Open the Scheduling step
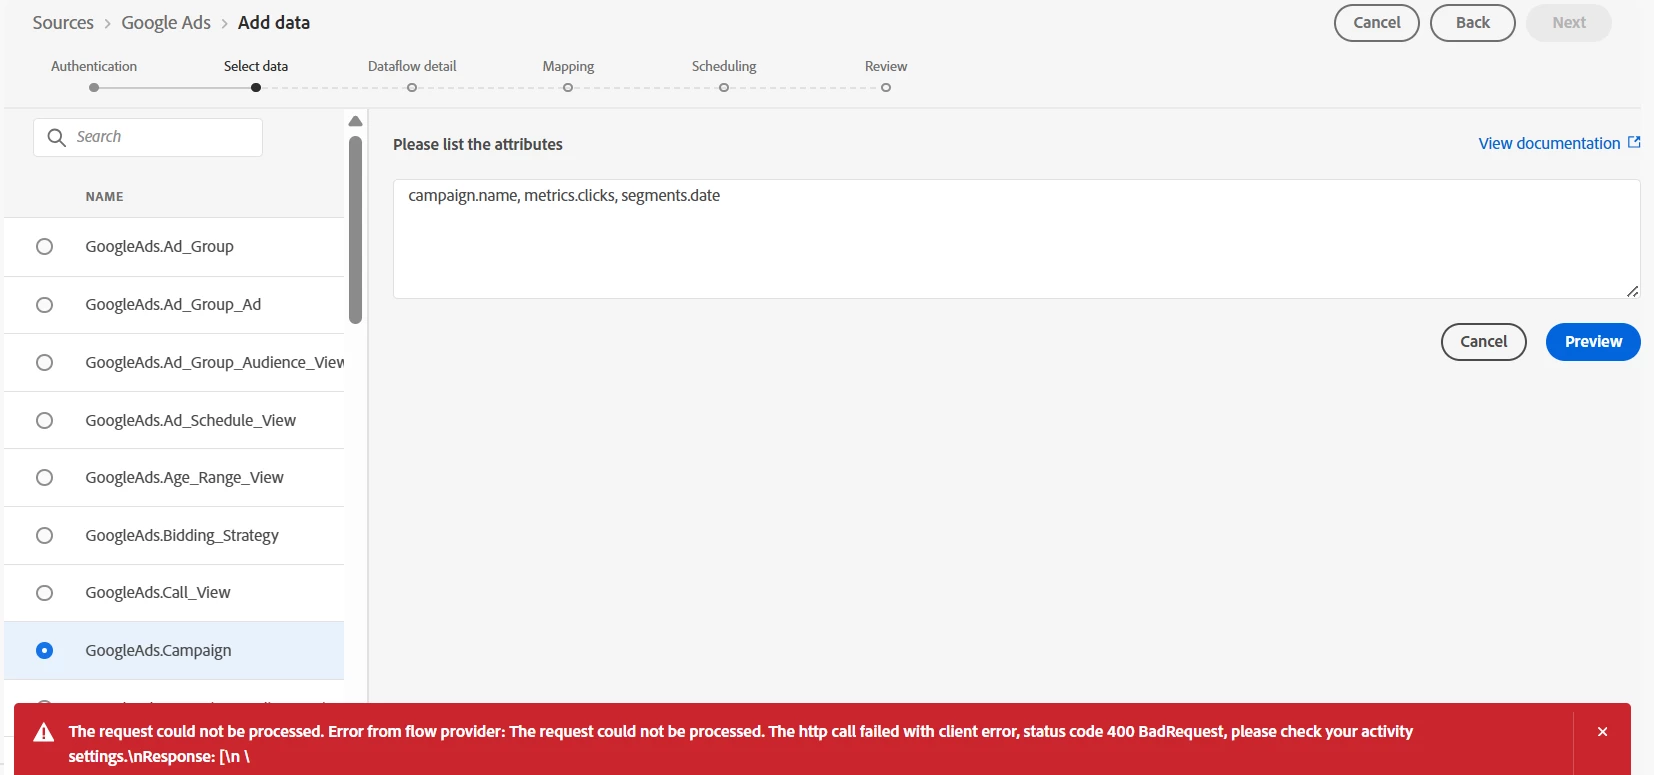This screenshot has height=775, width=1654. 724,66
